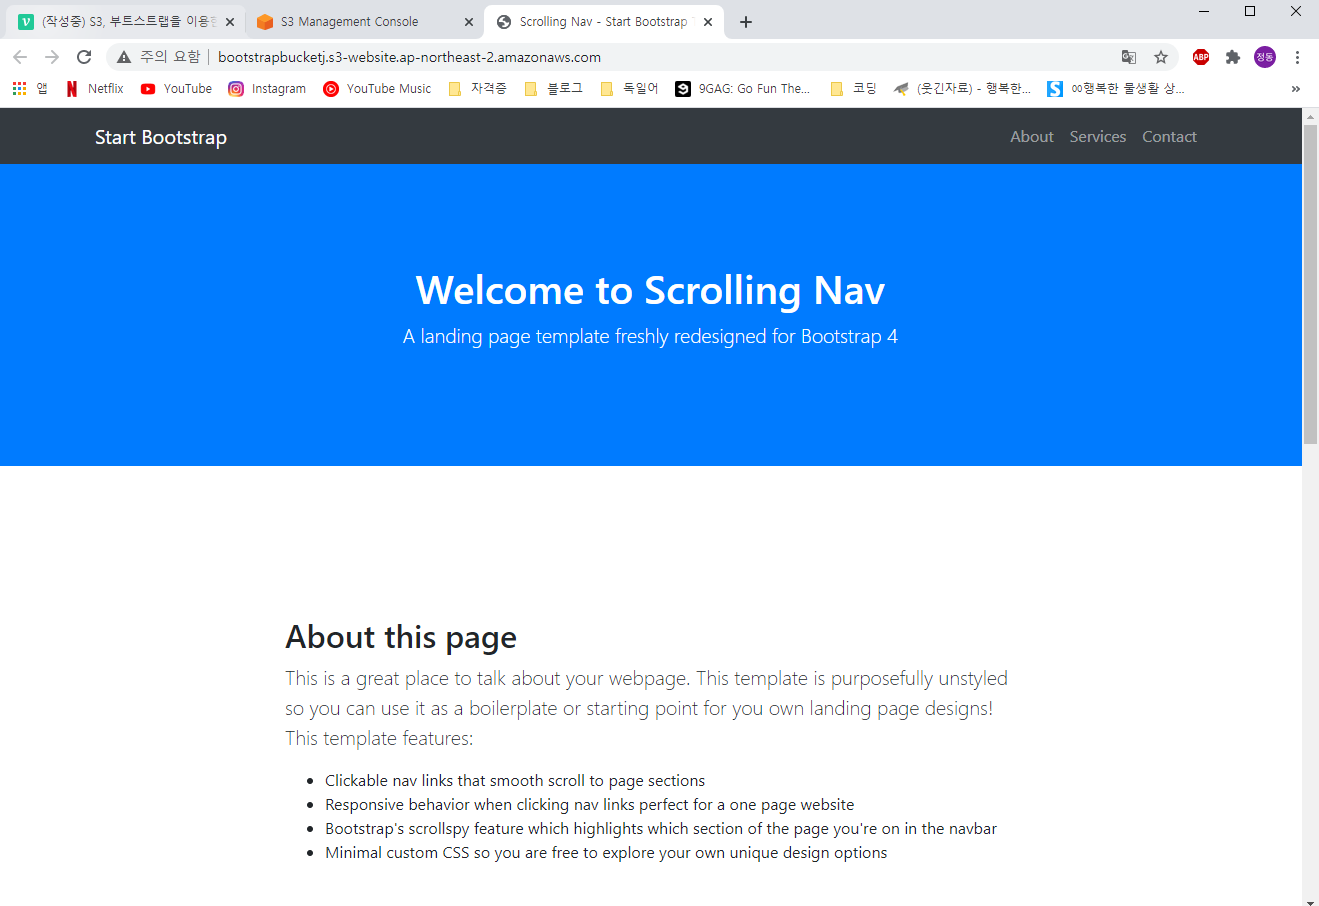Go to the About nav link
The image size is (1319, 906).
(1032, 137)
